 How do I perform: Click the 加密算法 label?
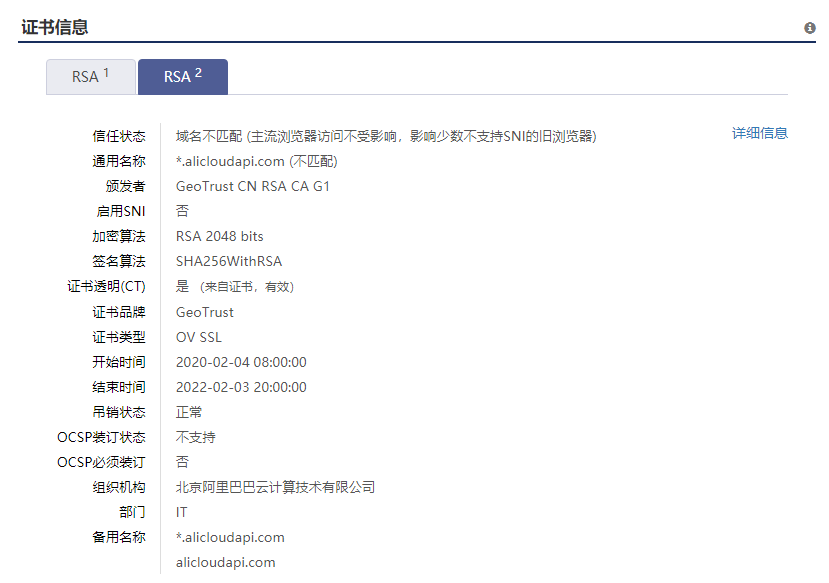pos(119,236)
